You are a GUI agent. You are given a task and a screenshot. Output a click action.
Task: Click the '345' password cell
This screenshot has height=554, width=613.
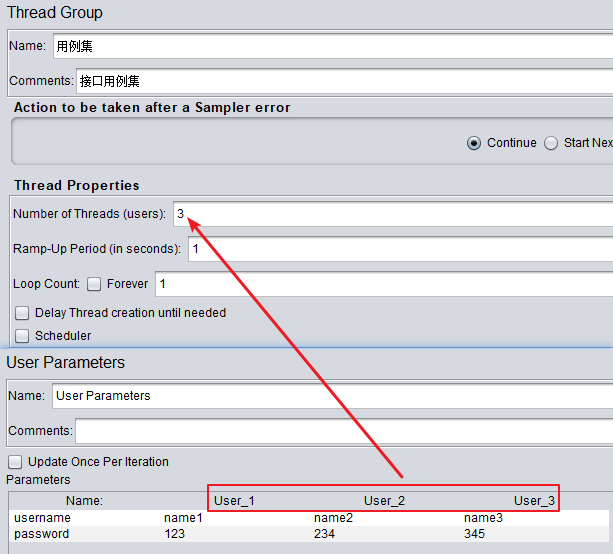pyautogui.click(x=534, y=534)
